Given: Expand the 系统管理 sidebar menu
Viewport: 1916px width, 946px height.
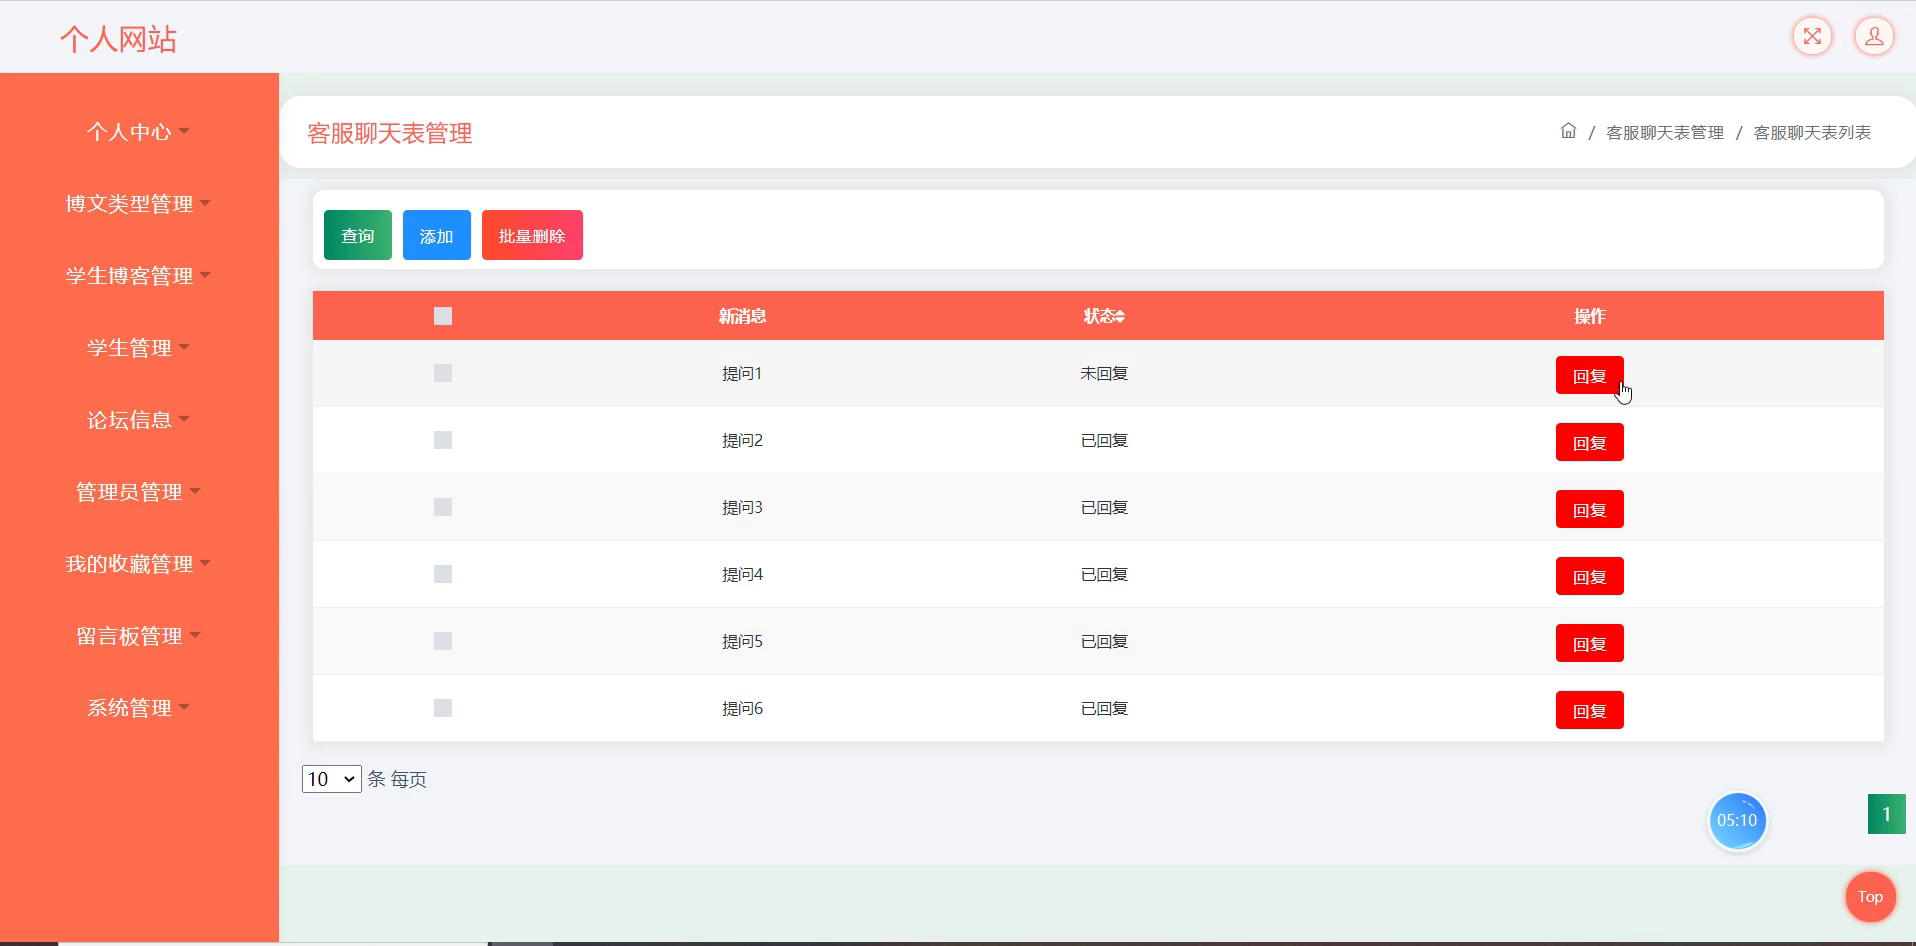Looking at the screenshot, I should pyautogui.click(x=138, y=708).
